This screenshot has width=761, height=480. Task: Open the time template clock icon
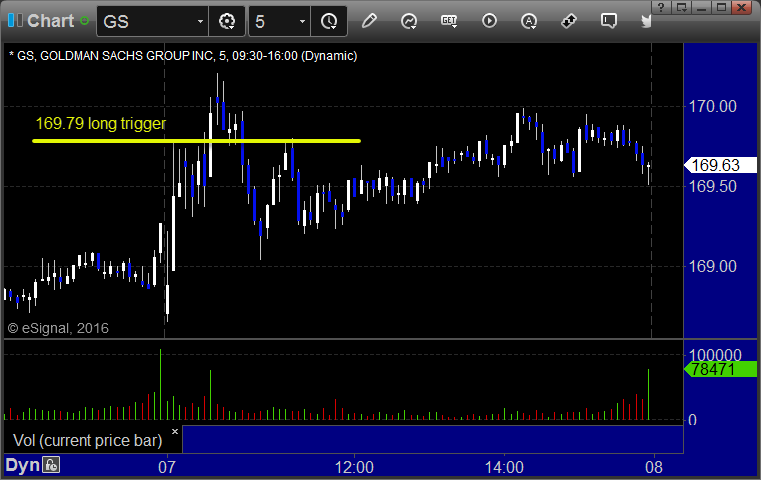click(329, 21)
